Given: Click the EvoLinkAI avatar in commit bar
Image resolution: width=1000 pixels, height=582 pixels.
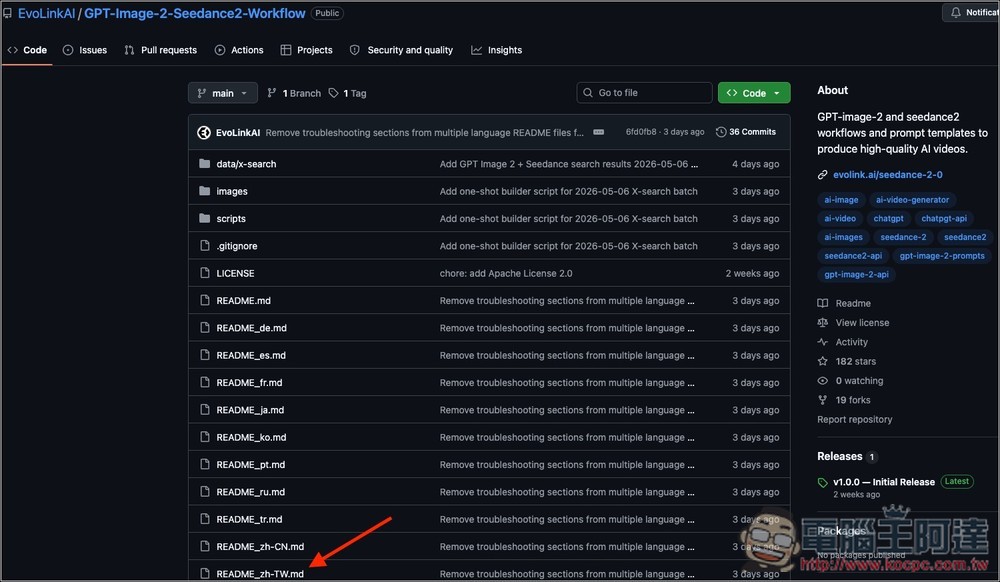Looking at the screenshot, I should click(x=204, y=133).
